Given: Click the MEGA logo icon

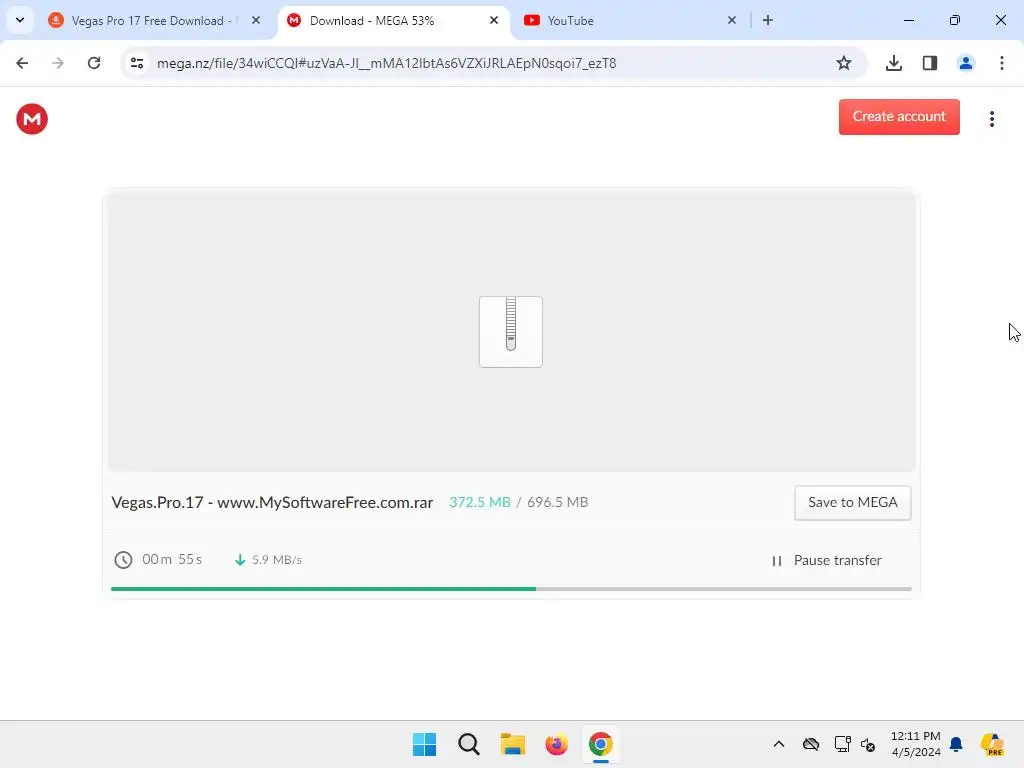Looking at the screenshot, I should coord(32,119).
